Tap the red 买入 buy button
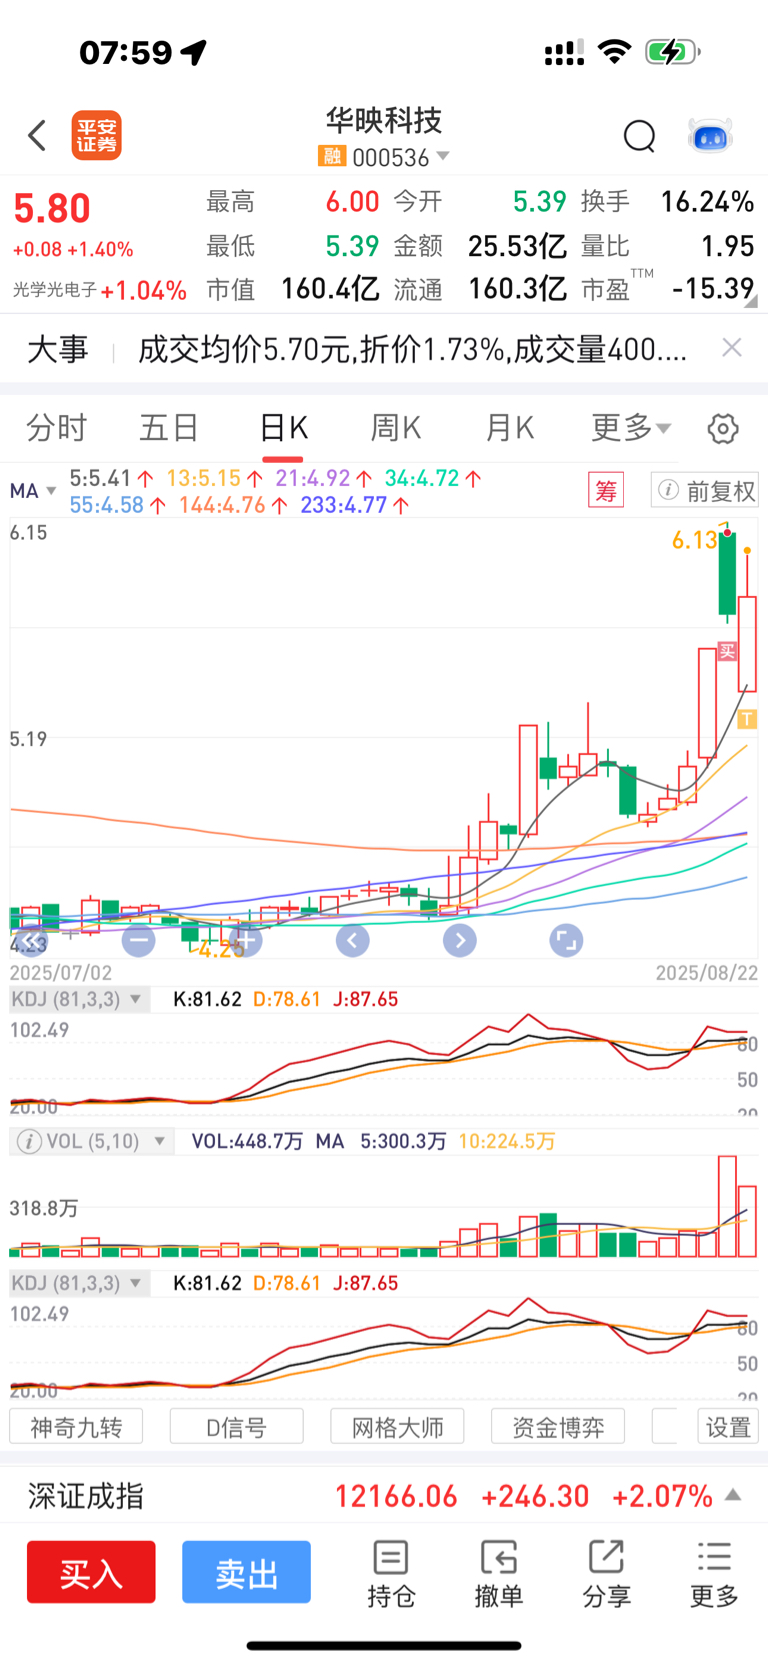This screenshot has width=768, height=1665. pyautogui.click(x=91, y=1572)
